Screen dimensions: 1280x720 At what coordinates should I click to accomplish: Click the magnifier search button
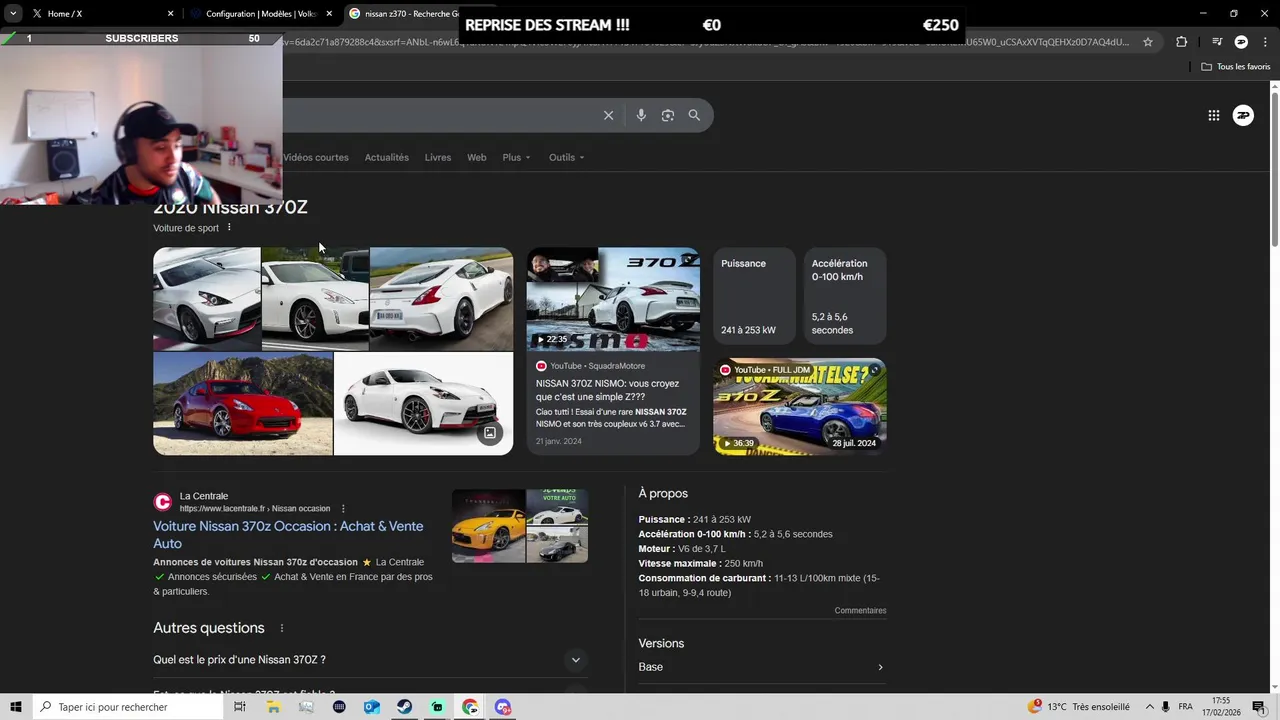pyautogui.click(x=694, y=115)
